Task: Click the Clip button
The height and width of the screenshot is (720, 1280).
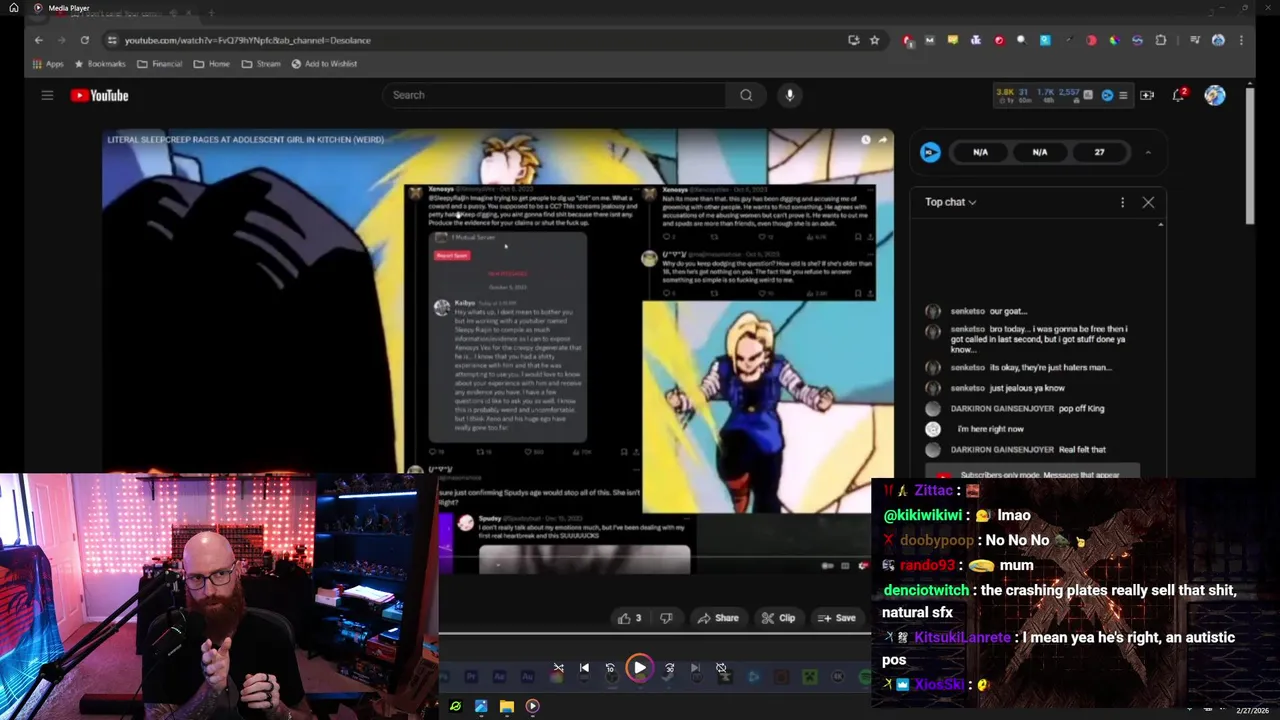Action: point(778,618)
